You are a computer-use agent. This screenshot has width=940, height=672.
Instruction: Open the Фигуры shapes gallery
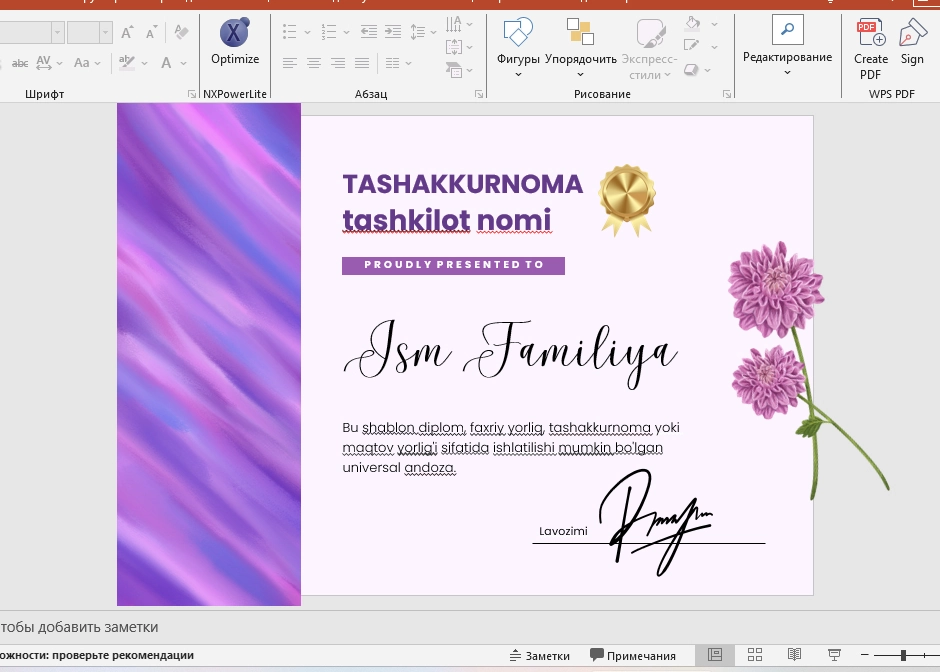point(518,48)
